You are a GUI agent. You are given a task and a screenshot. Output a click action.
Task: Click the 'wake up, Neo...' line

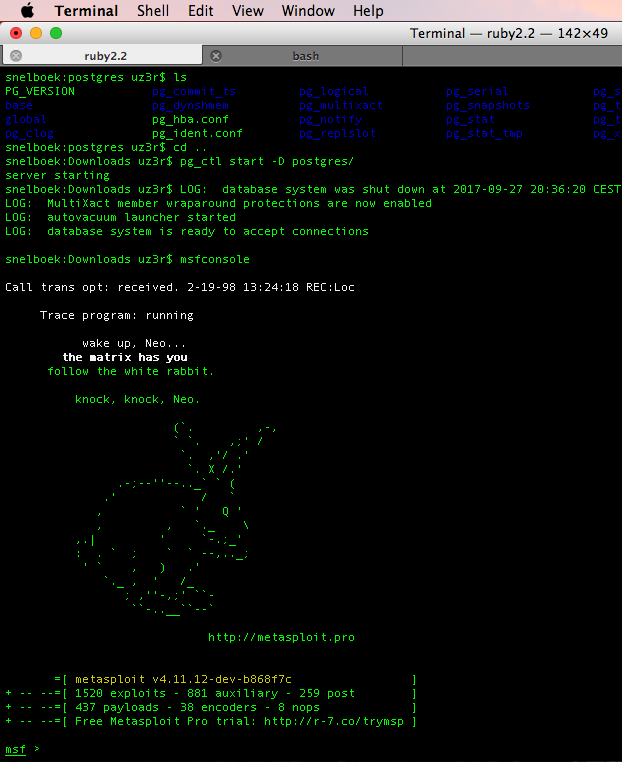point(134,344)
